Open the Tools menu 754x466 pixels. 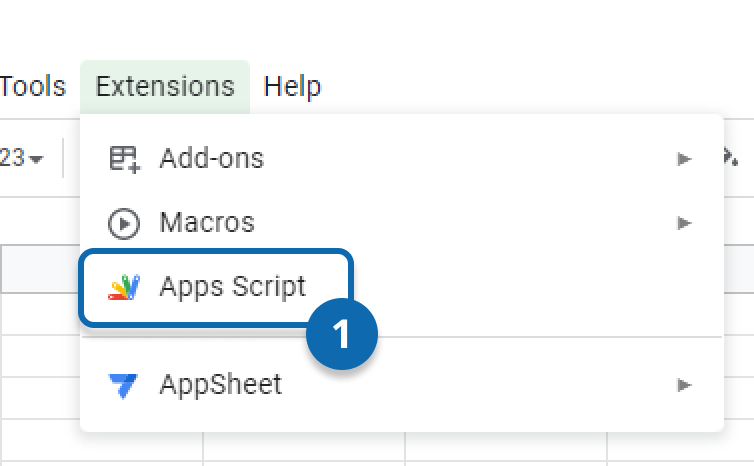32,87
